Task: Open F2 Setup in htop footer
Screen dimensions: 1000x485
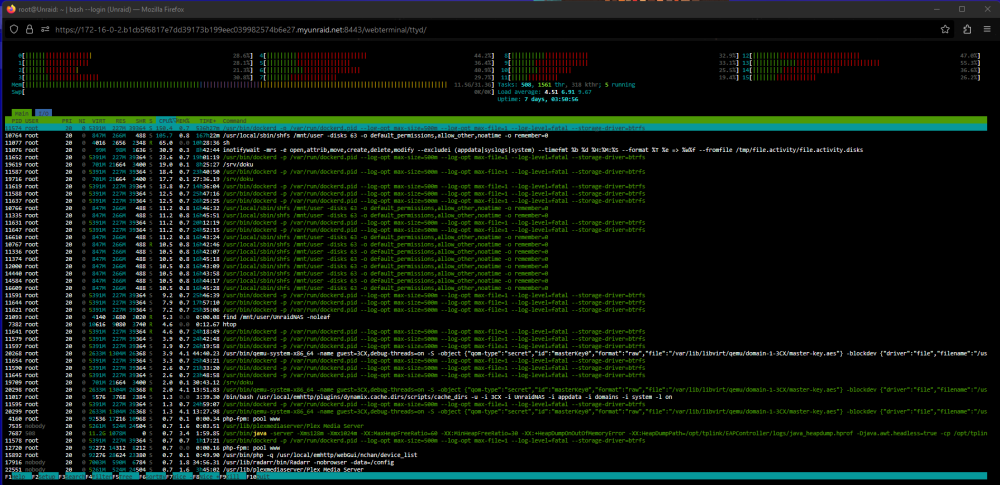Action: coord(45,476)
